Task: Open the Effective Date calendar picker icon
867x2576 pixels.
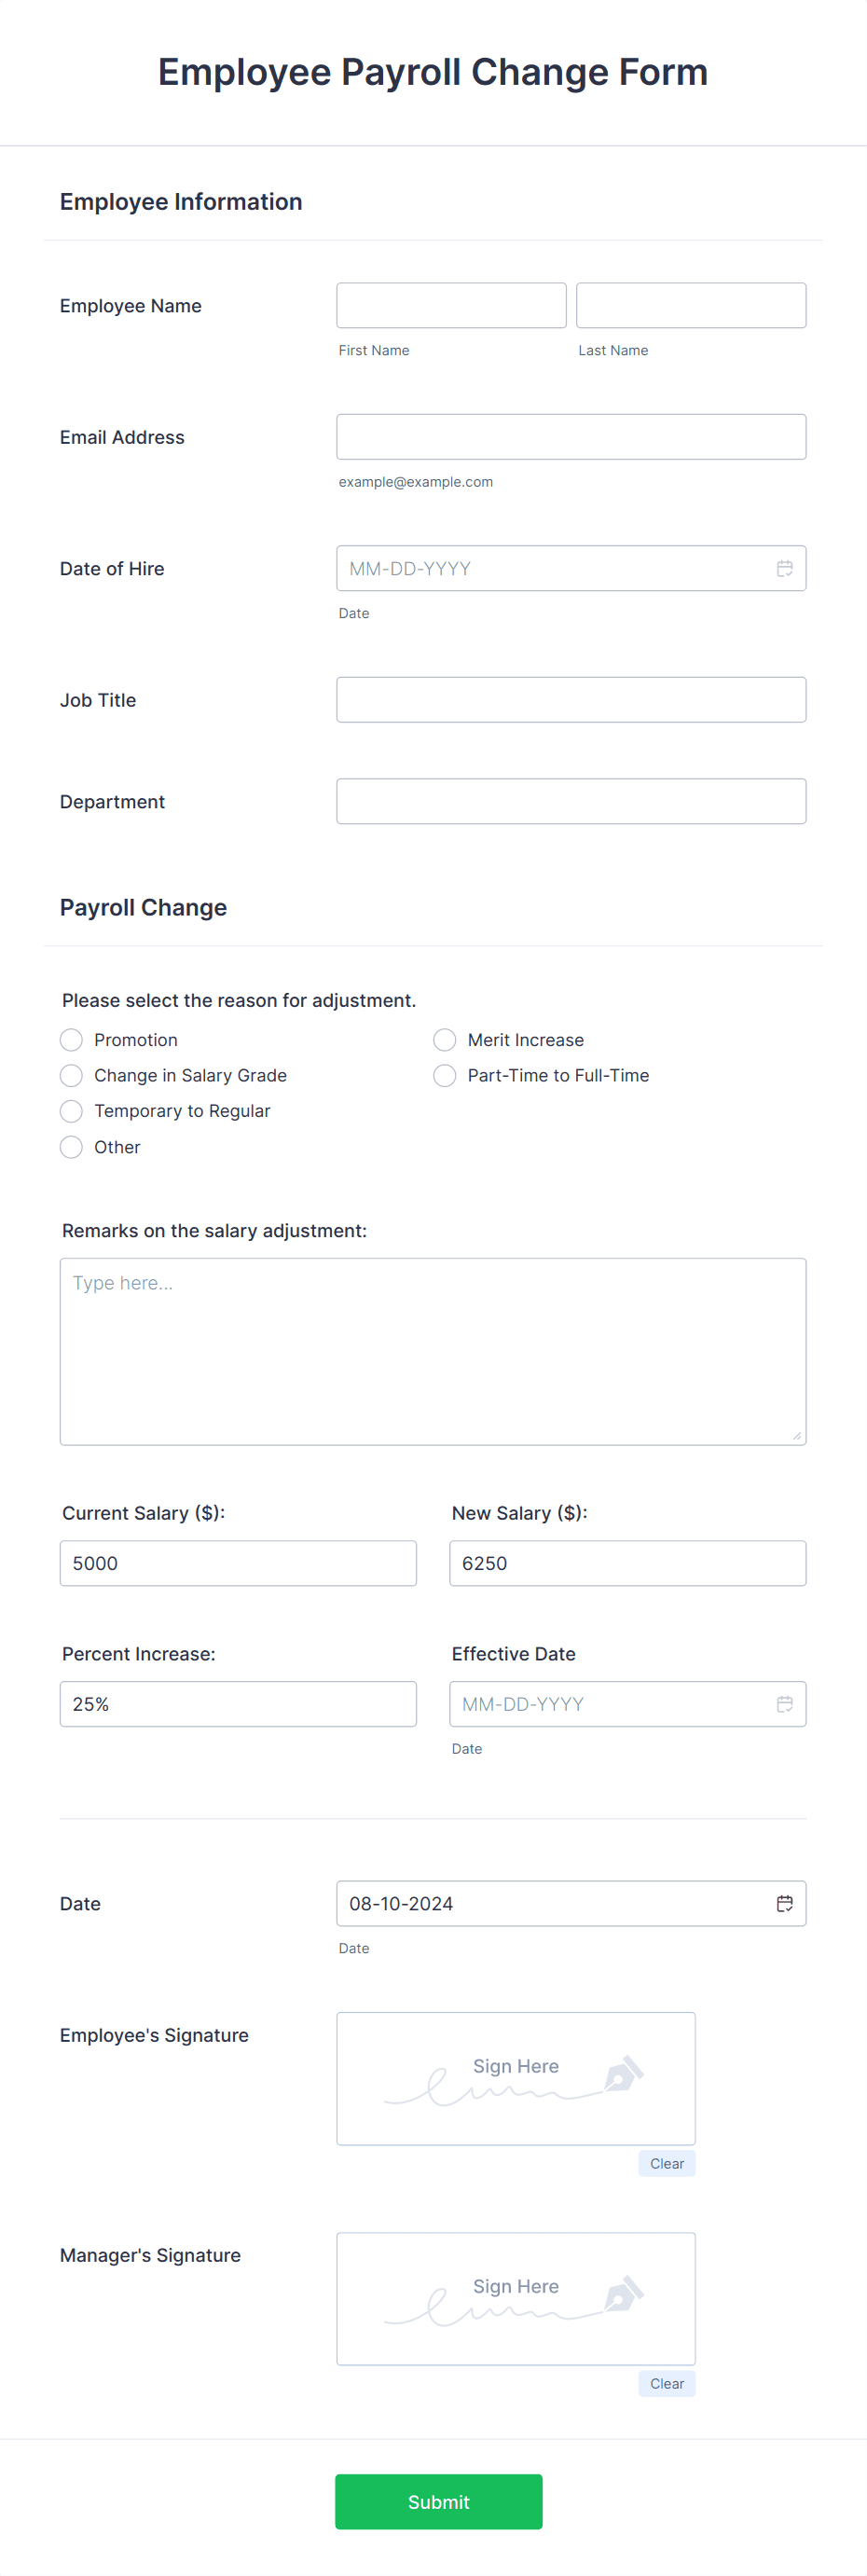Action: 785,1704
